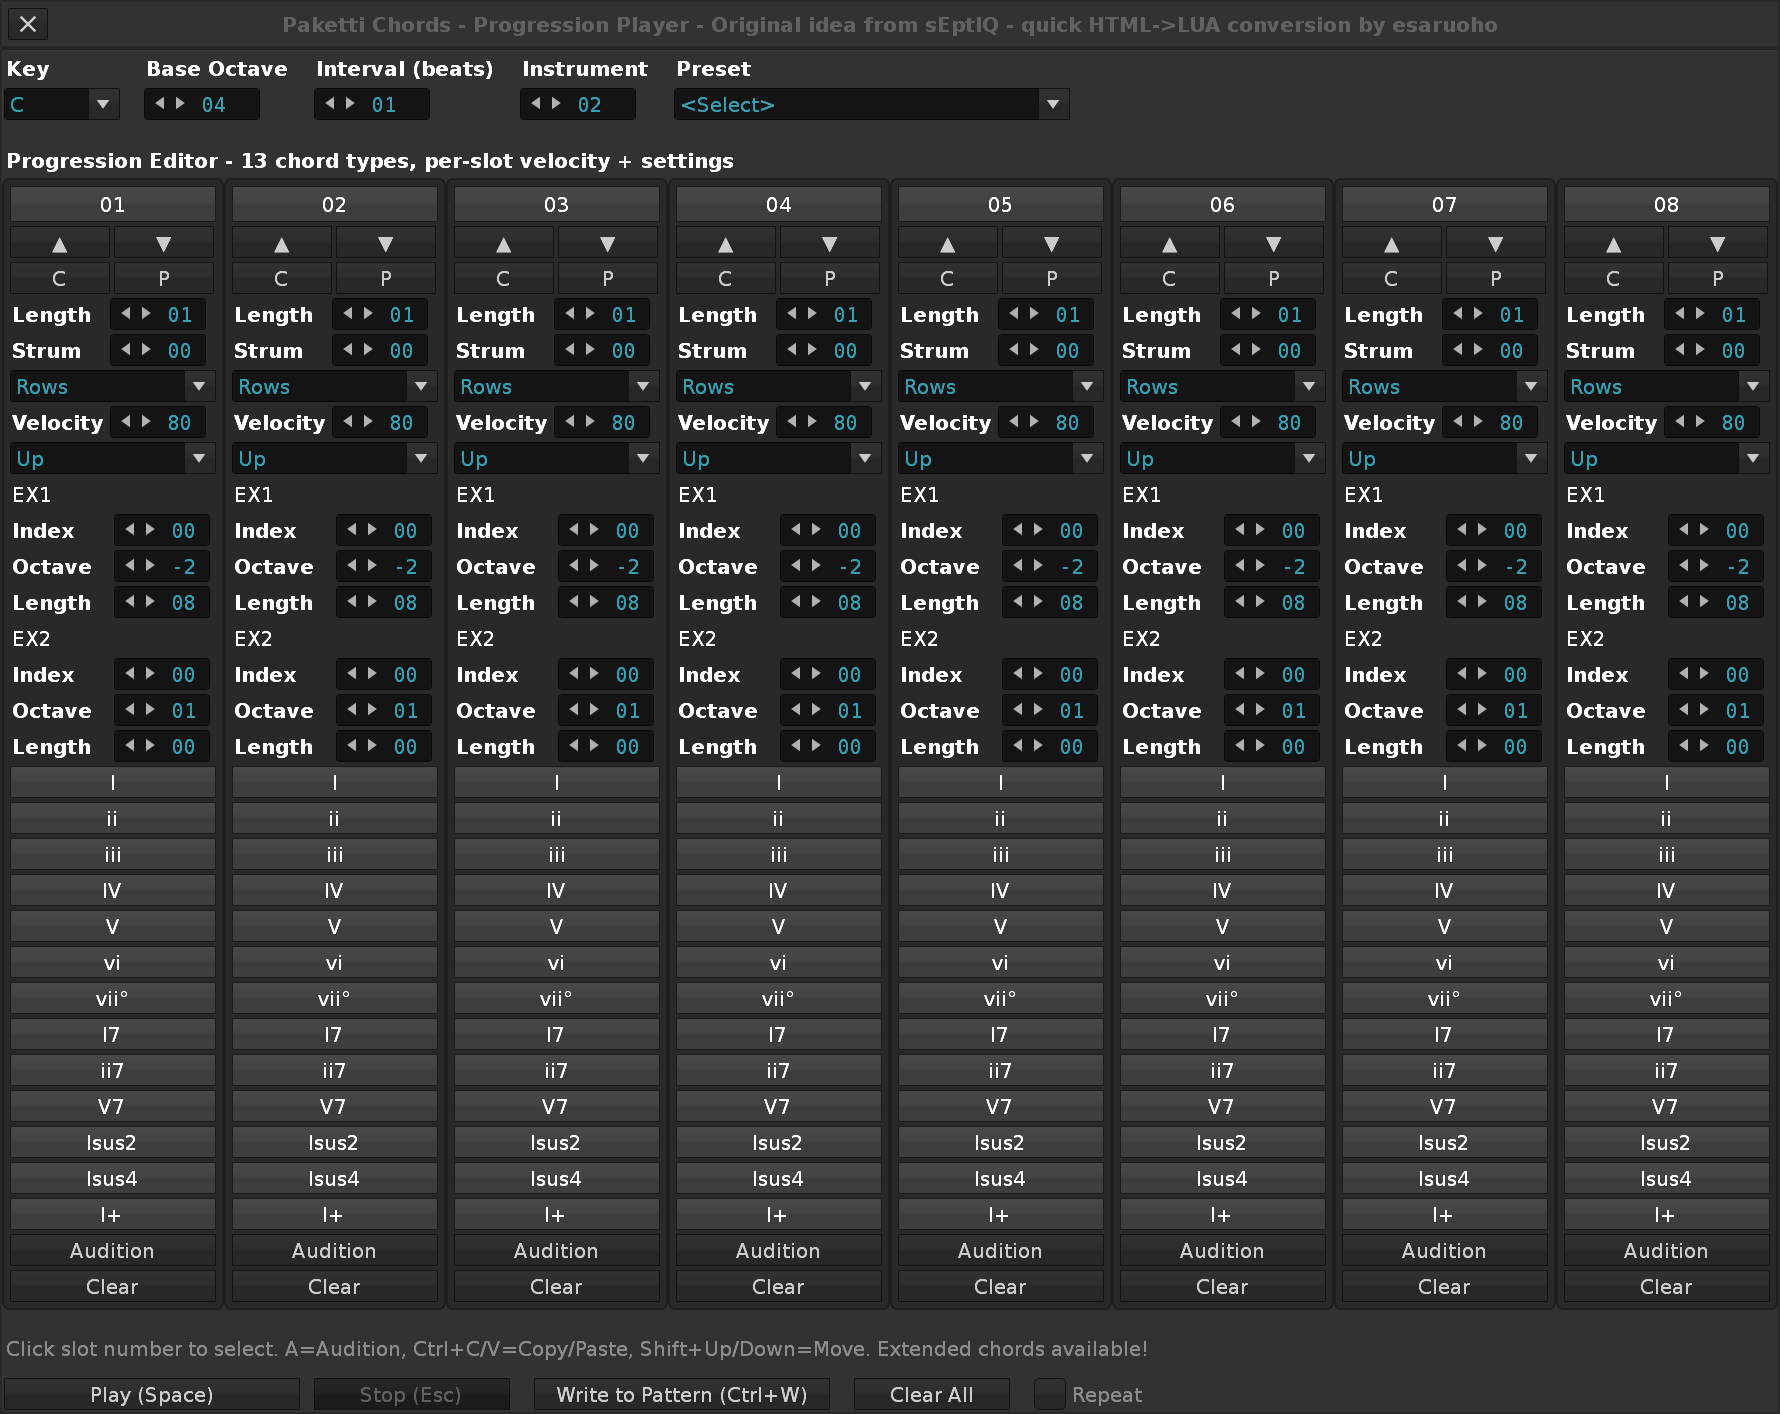Click Play (Space) button
This screenshot has width=1780, height=1414.
click(x=152, y=1394)
